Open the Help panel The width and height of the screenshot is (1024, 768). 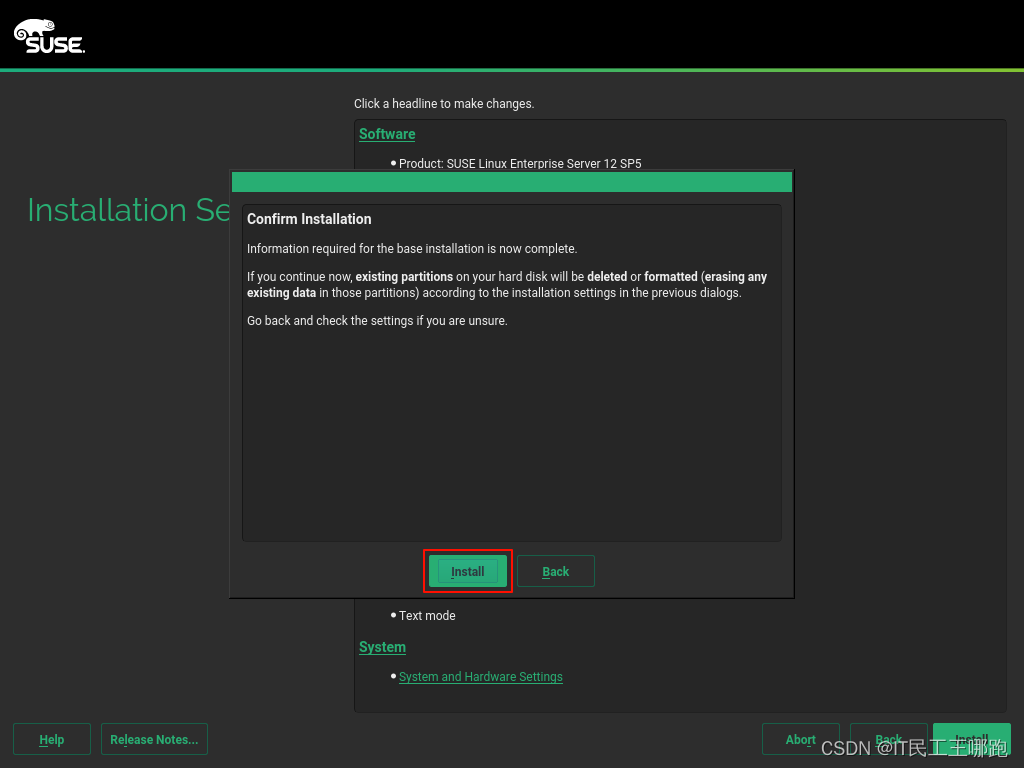(51, 739)
